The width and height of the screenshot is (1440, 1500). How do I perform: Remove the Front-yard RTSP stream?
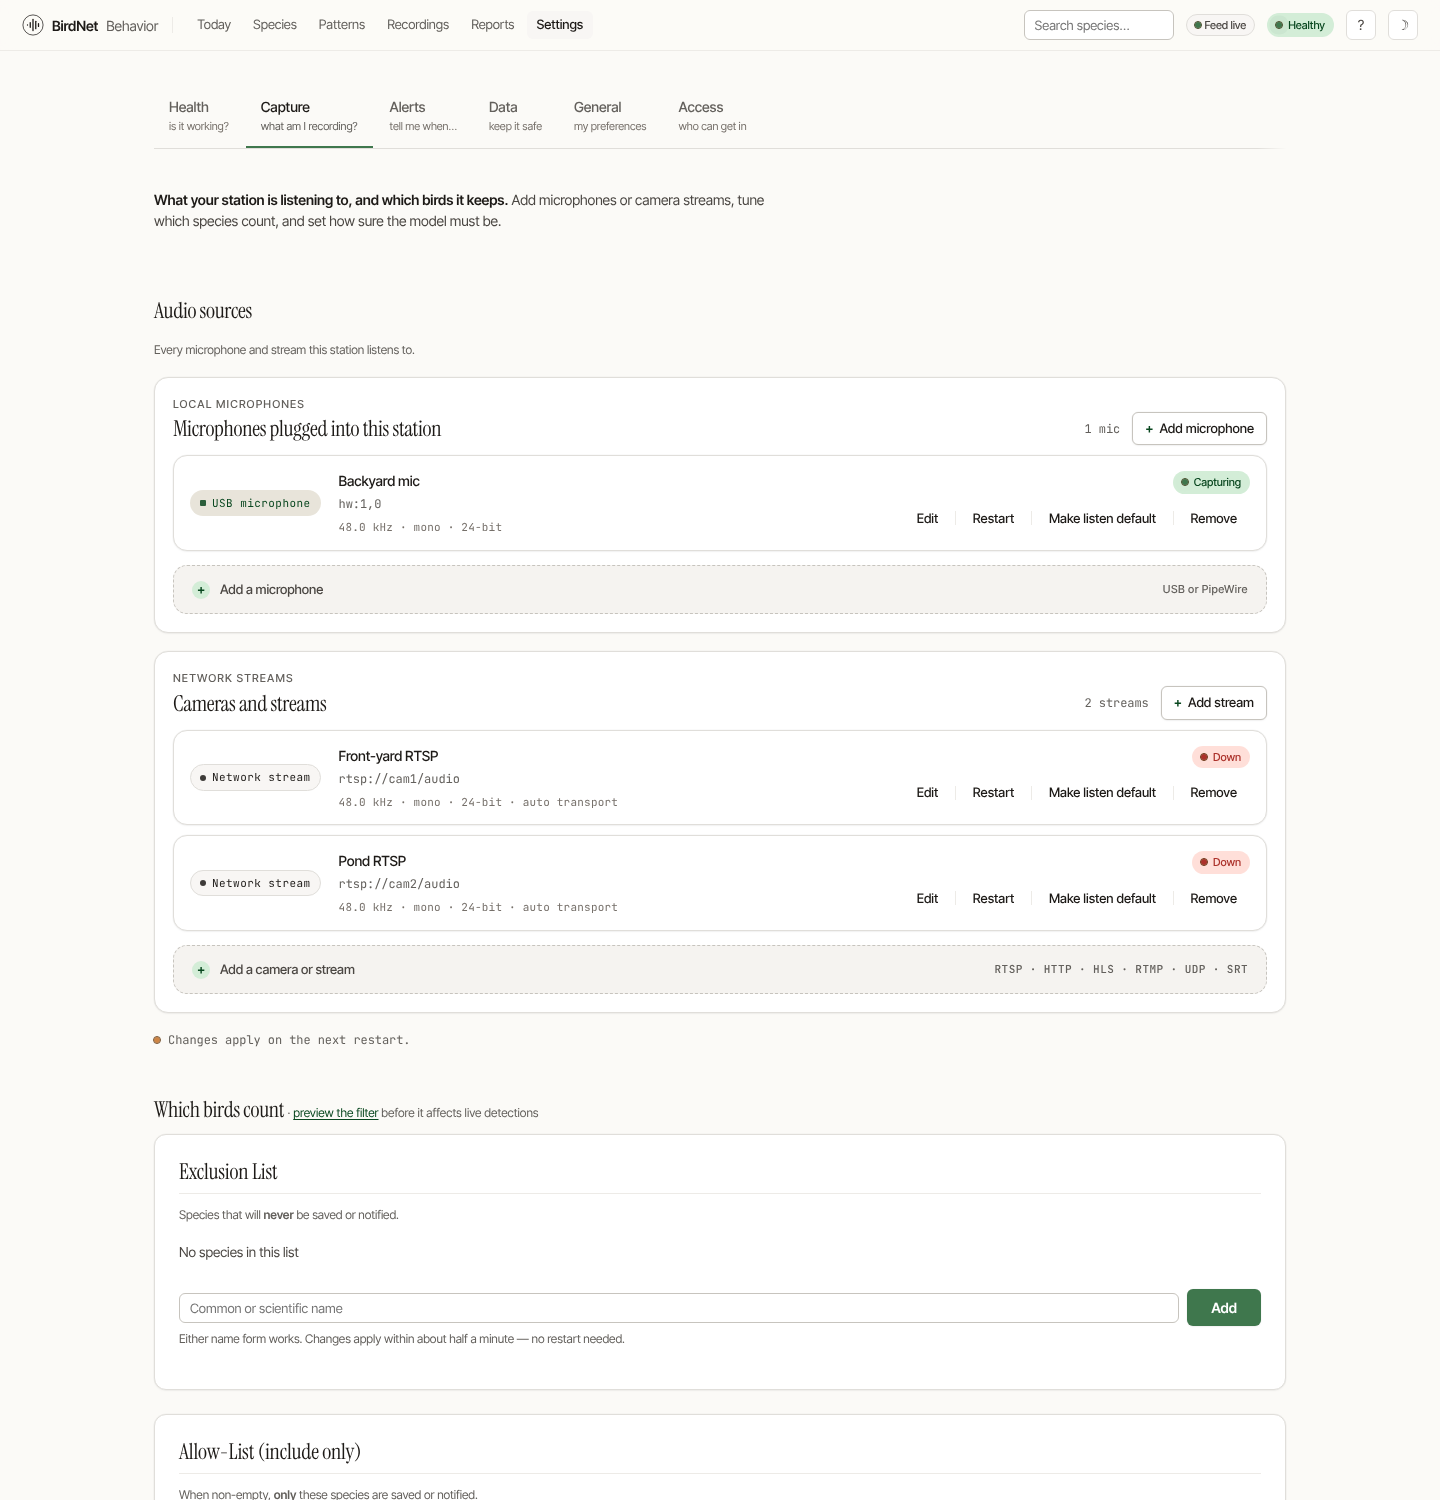click(1214, 793)
